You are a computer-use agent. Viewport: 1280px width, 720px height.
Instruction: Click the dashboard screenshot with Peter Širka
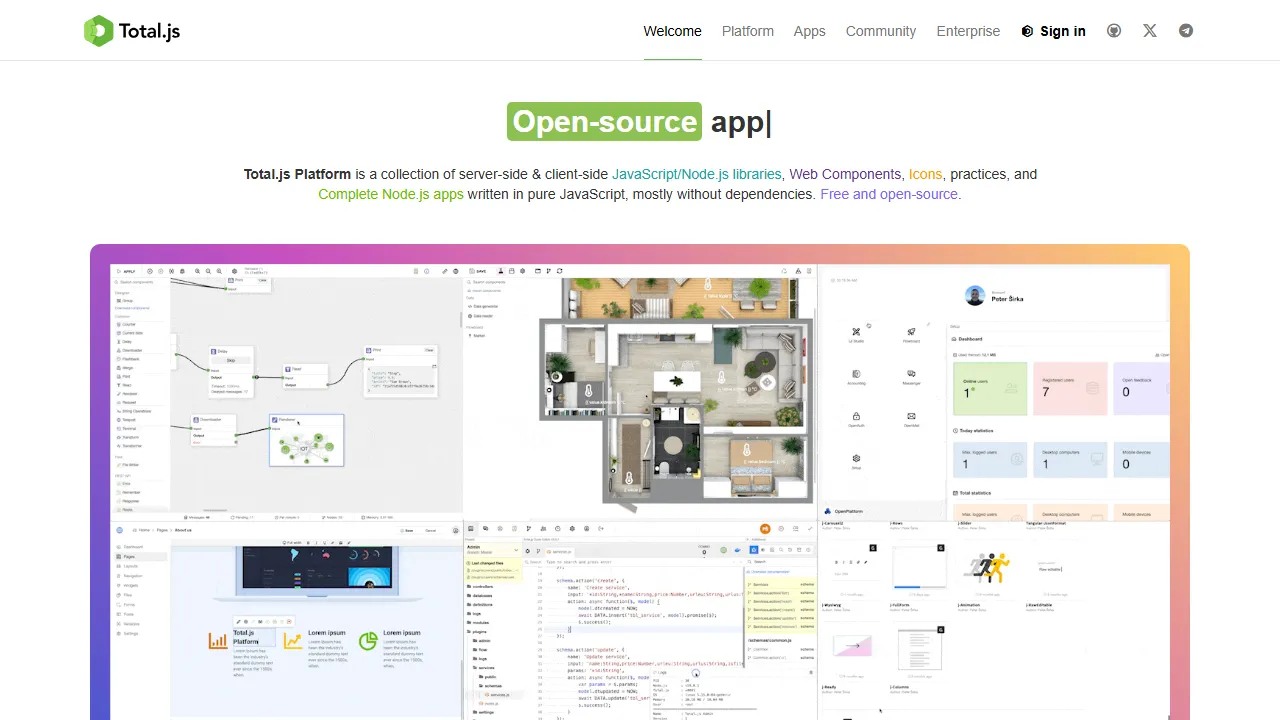coord(995,390)
